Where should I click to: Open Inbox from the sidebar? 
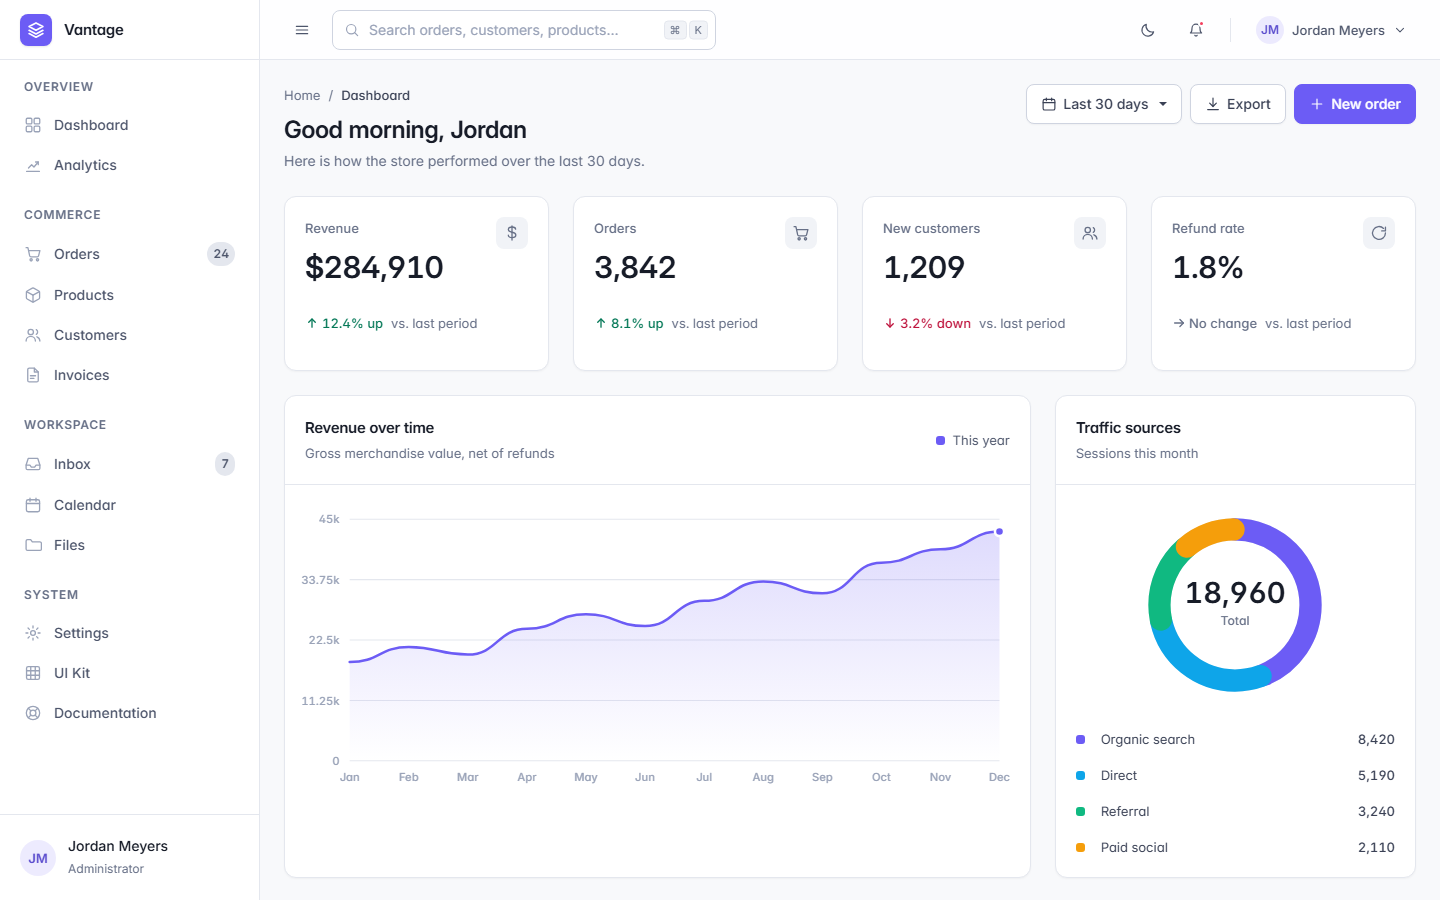click(130, 464)
